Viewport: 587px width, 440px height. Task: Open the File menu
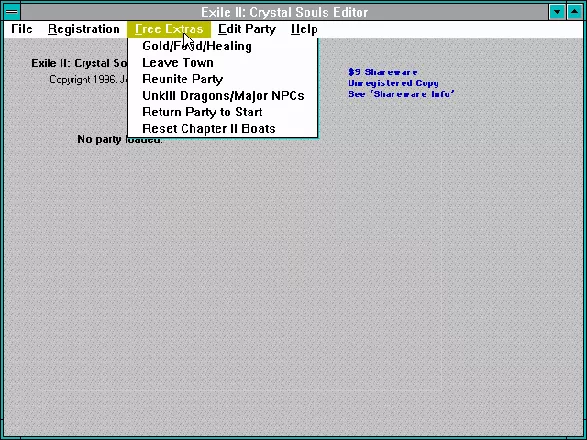coord(22,29)
